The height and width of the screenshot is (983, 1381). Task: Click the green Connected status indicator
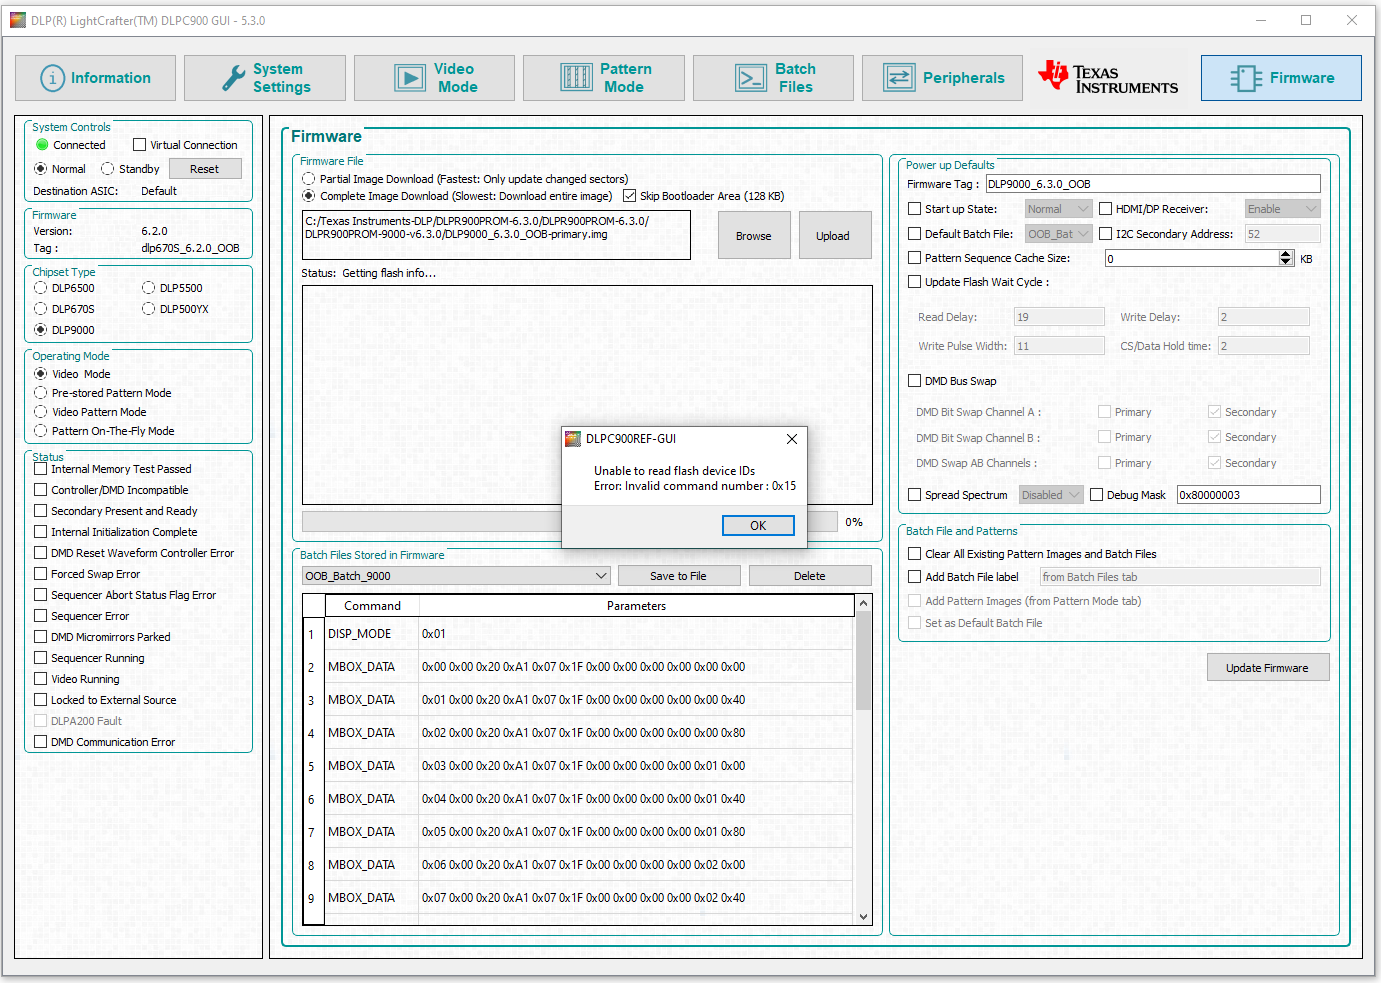pos(42,145)
